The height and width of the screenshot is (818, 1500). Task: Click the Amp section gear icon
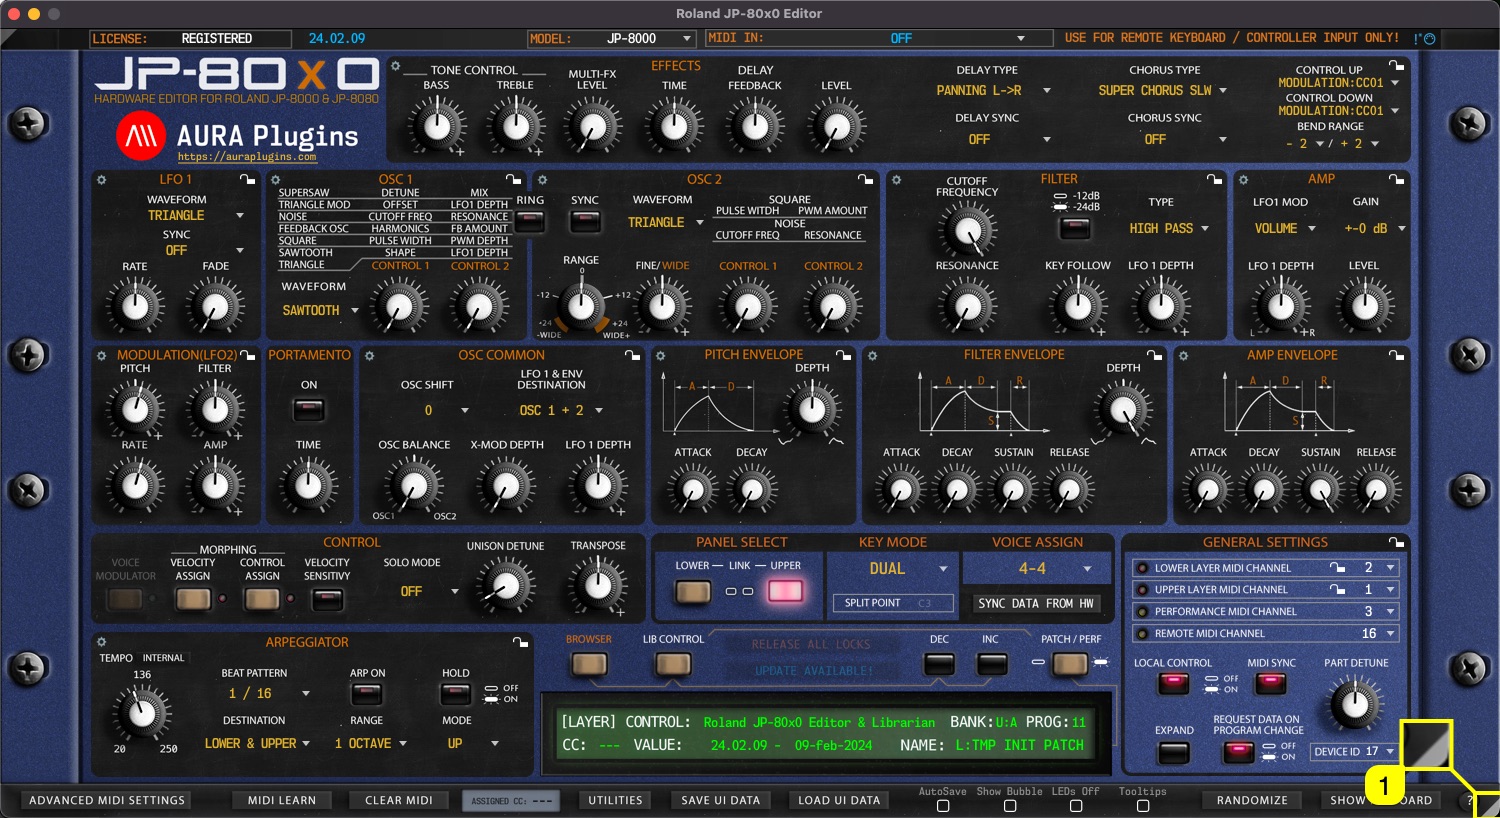click(x=1244, y=180)
